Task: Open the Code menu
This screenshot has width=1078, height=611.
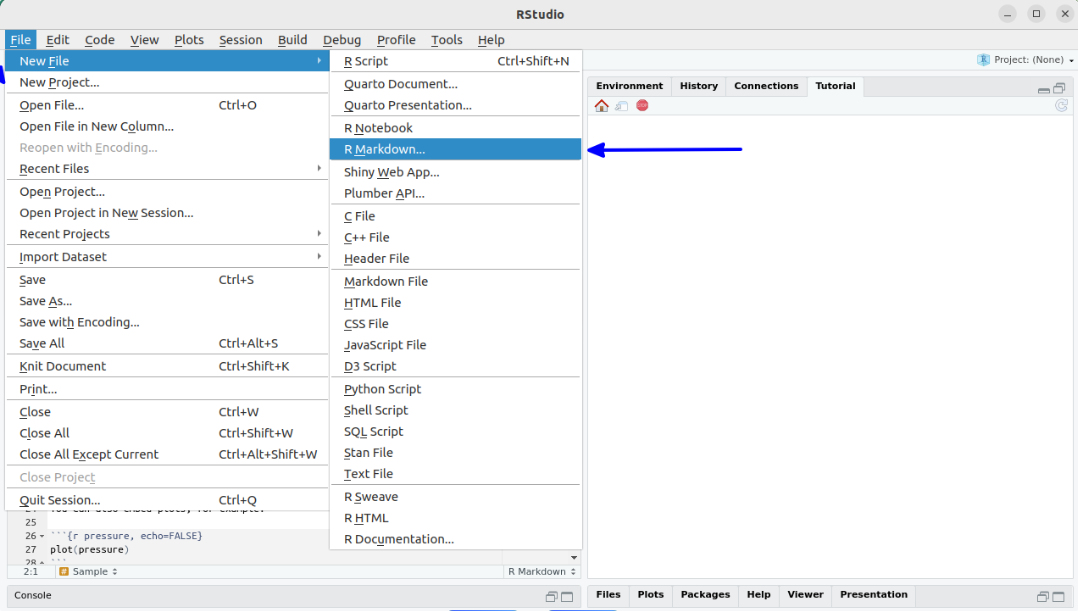Action: (100, 40)
